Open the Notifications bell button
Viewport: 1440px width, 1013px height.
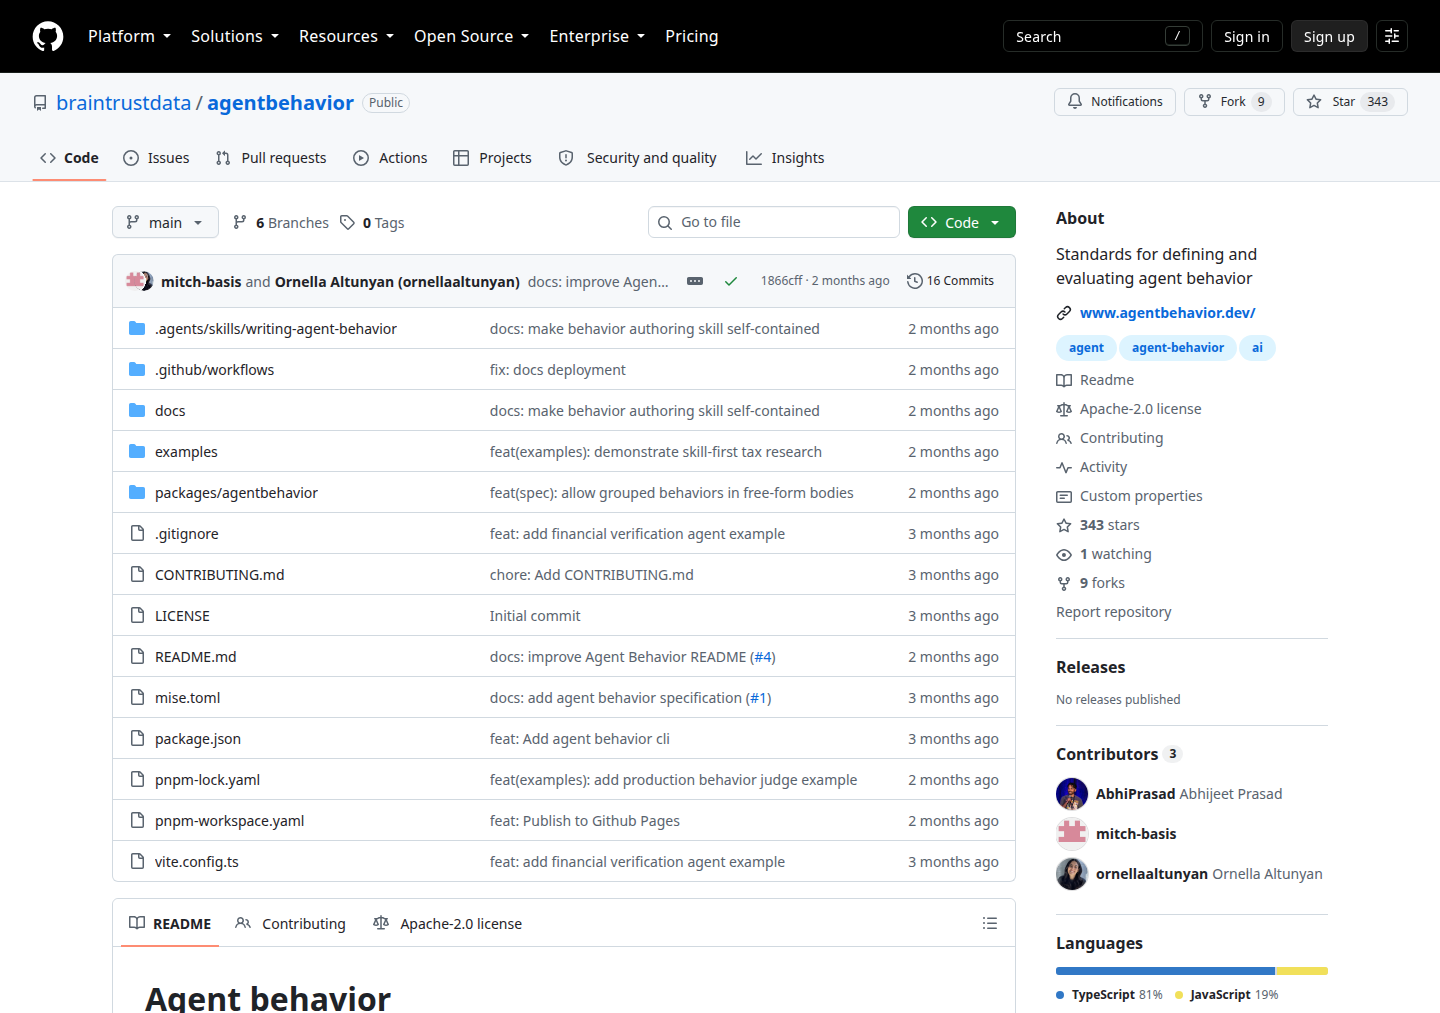click(1115, 102)
